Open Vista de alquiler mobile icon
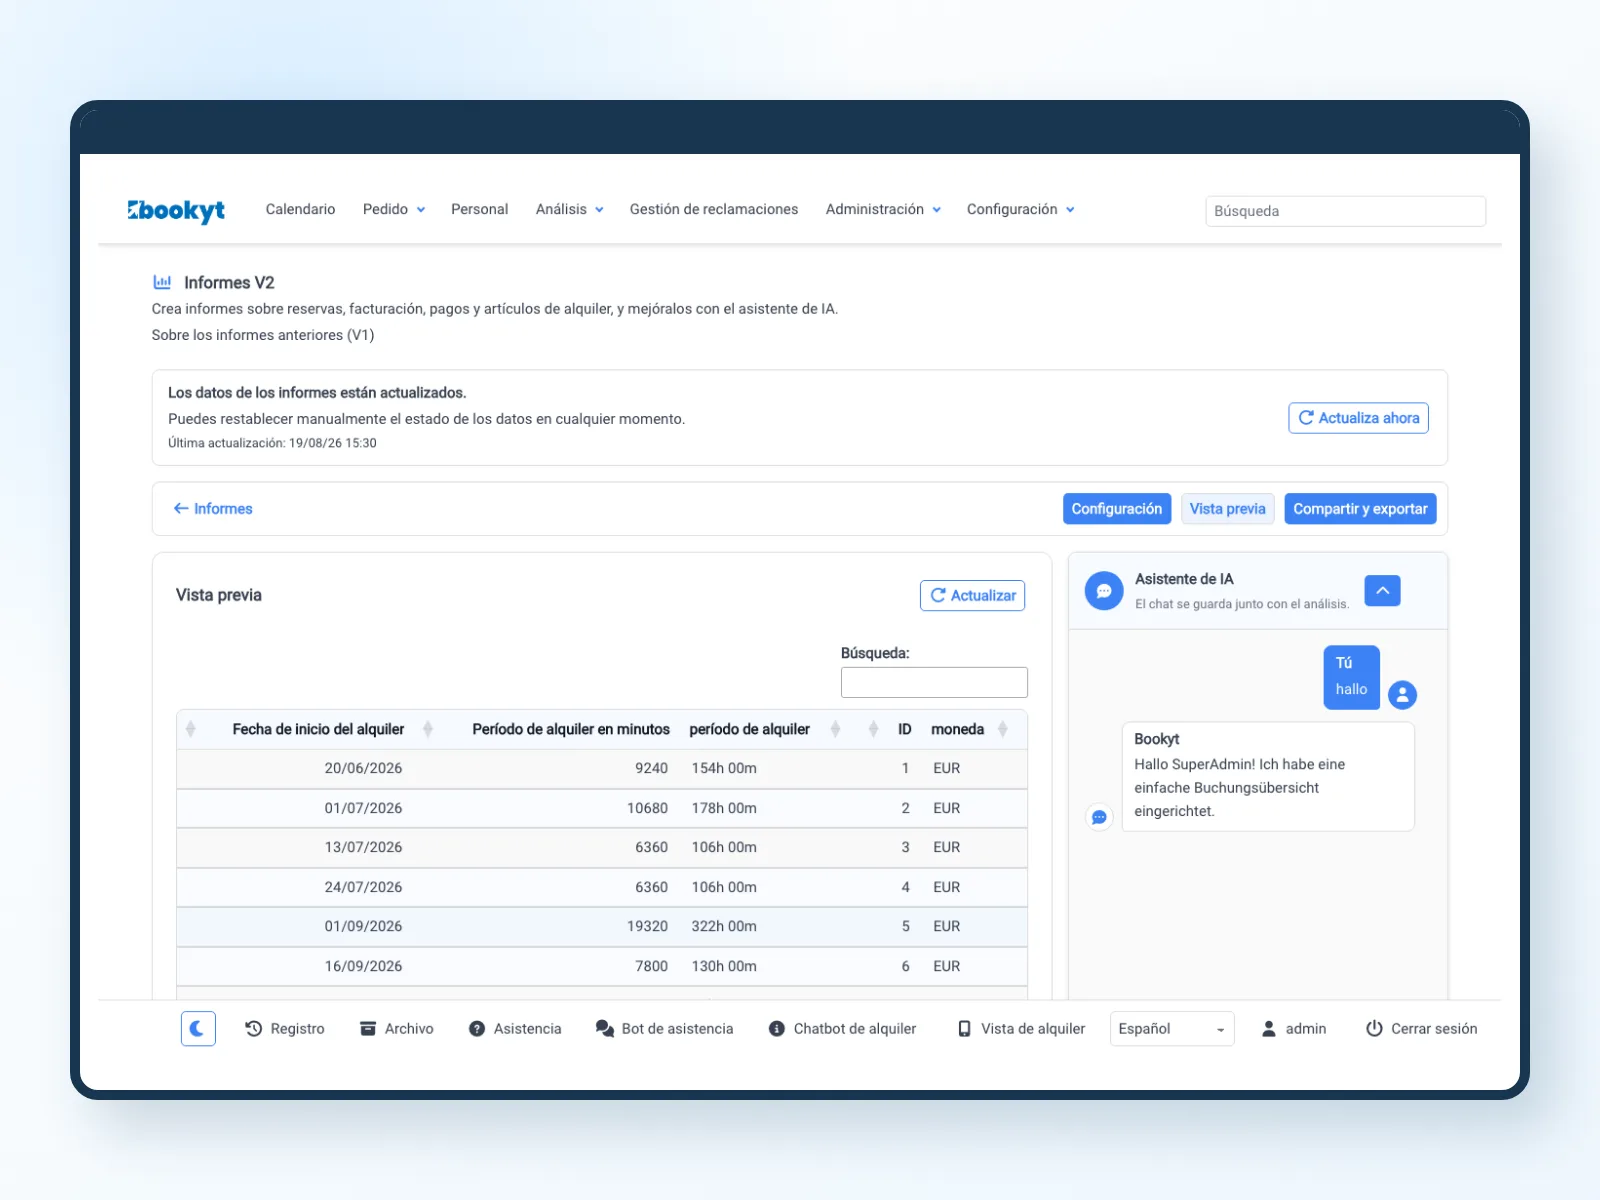The height and width of the screenshot is (1200, 1600). point(964,1028)
